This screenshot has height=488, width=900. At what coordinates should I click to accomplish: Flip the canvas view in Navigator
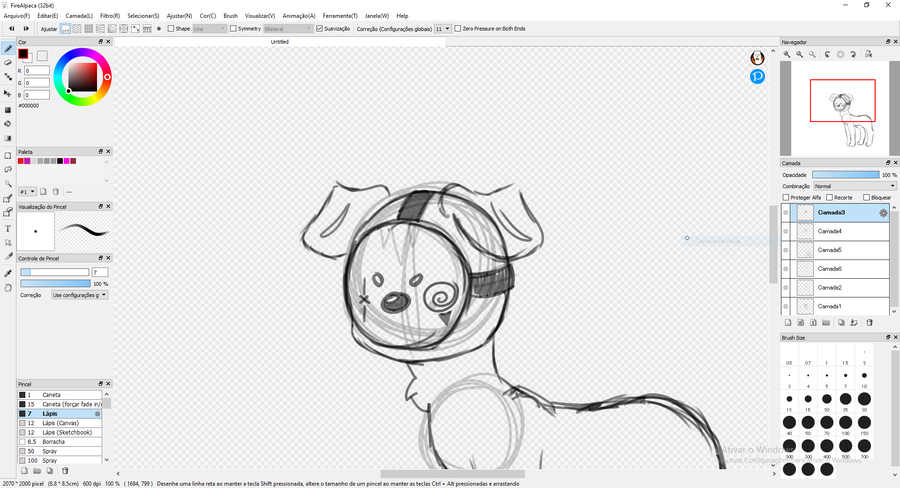[868, 54]
